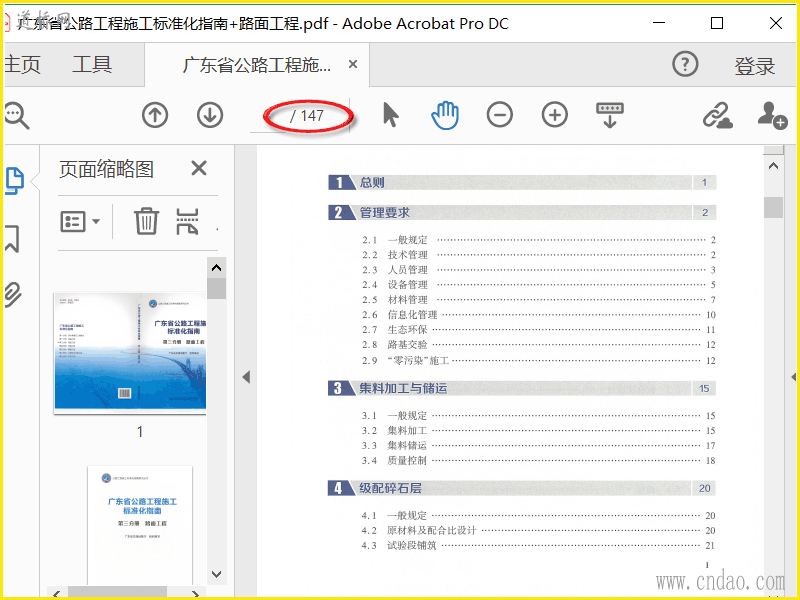800x600 pixels.
Task: Delete selected page with trash icon
Action: [x=146, y=221]
